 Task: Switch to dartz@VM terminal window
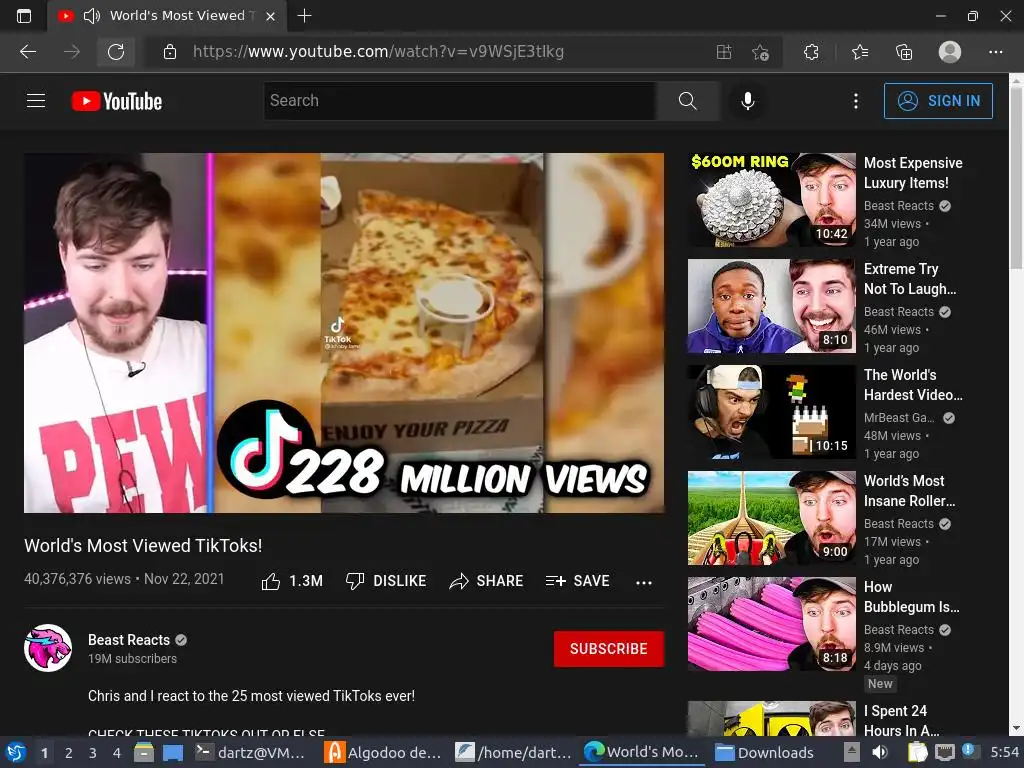[x=251, y=752]
